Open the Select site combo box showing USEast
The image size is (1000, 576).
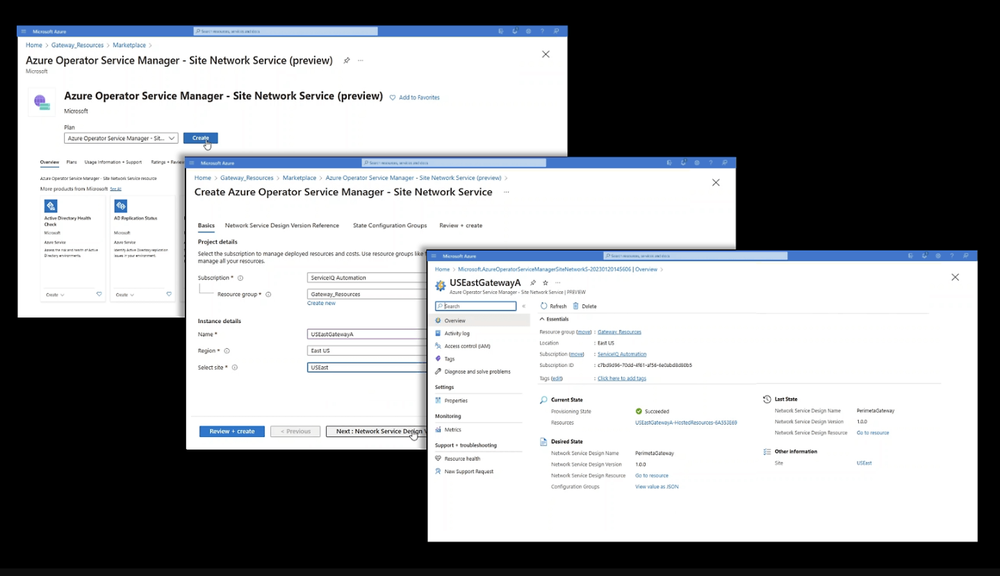pos(367,367)
